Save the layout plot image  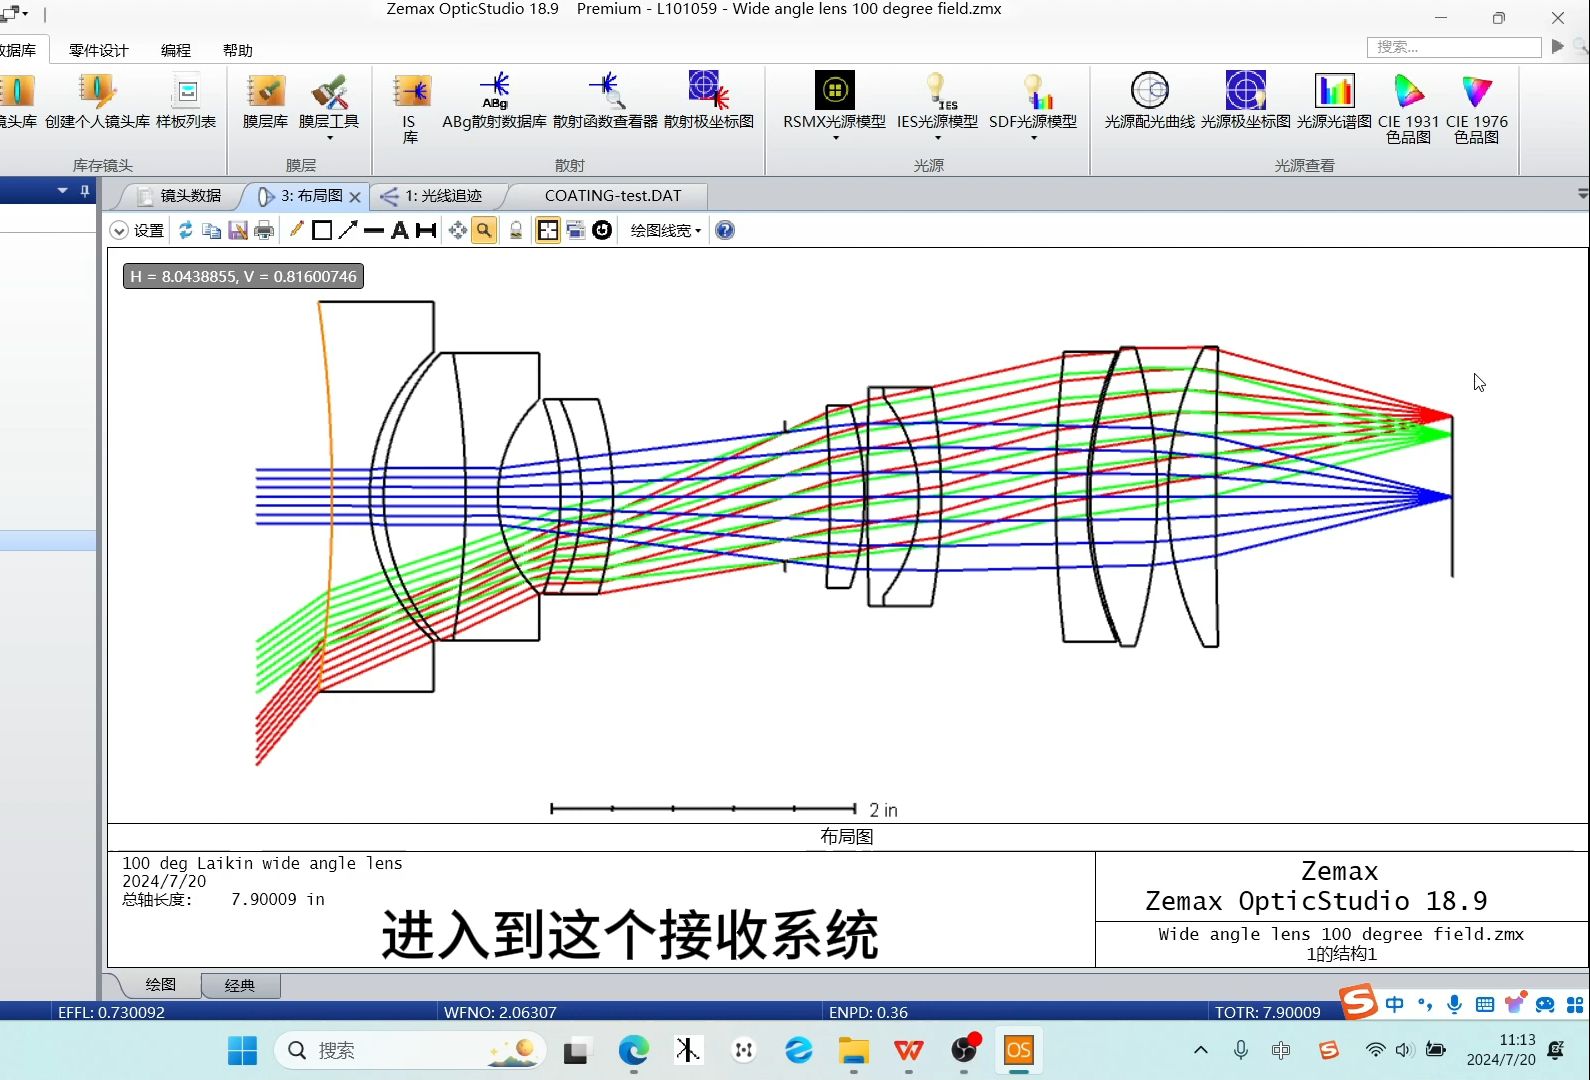tap(238, 230)
